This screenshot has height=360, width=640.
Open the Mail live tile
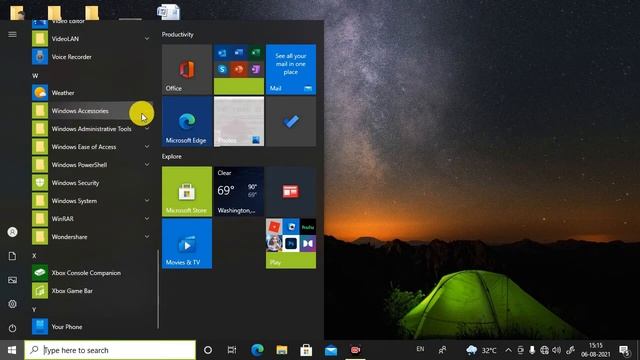tap(291, 69)
